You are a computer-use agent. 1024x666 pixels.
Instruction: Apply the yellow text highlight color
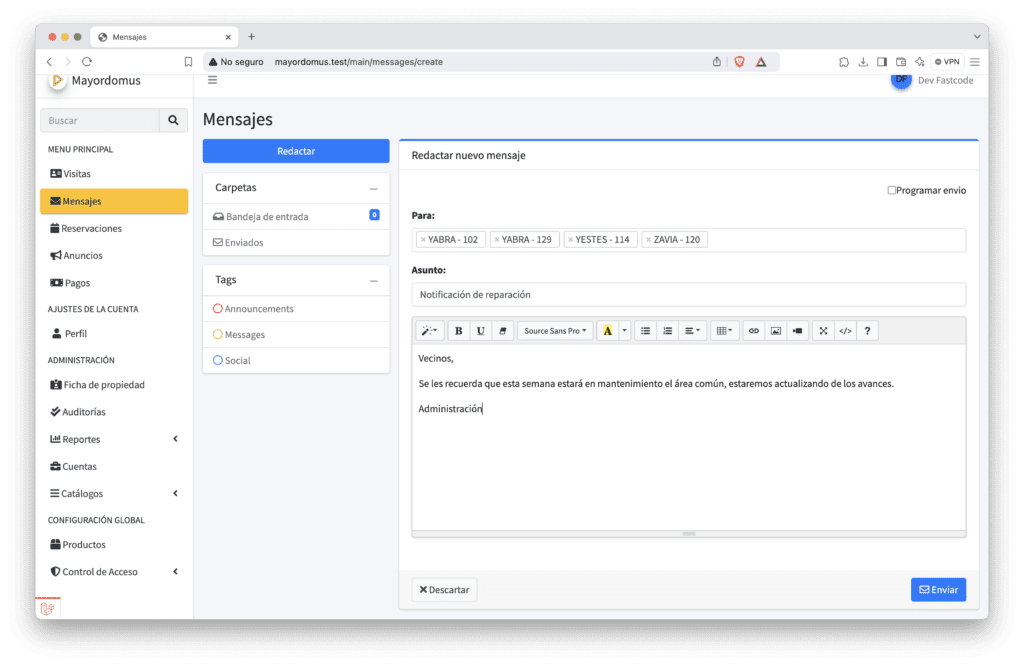(x=606, y=331)
